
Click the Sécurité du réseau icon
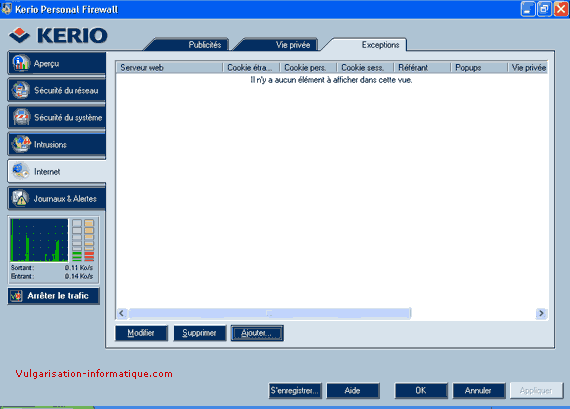pyautogui.click(x=21, y=90)
